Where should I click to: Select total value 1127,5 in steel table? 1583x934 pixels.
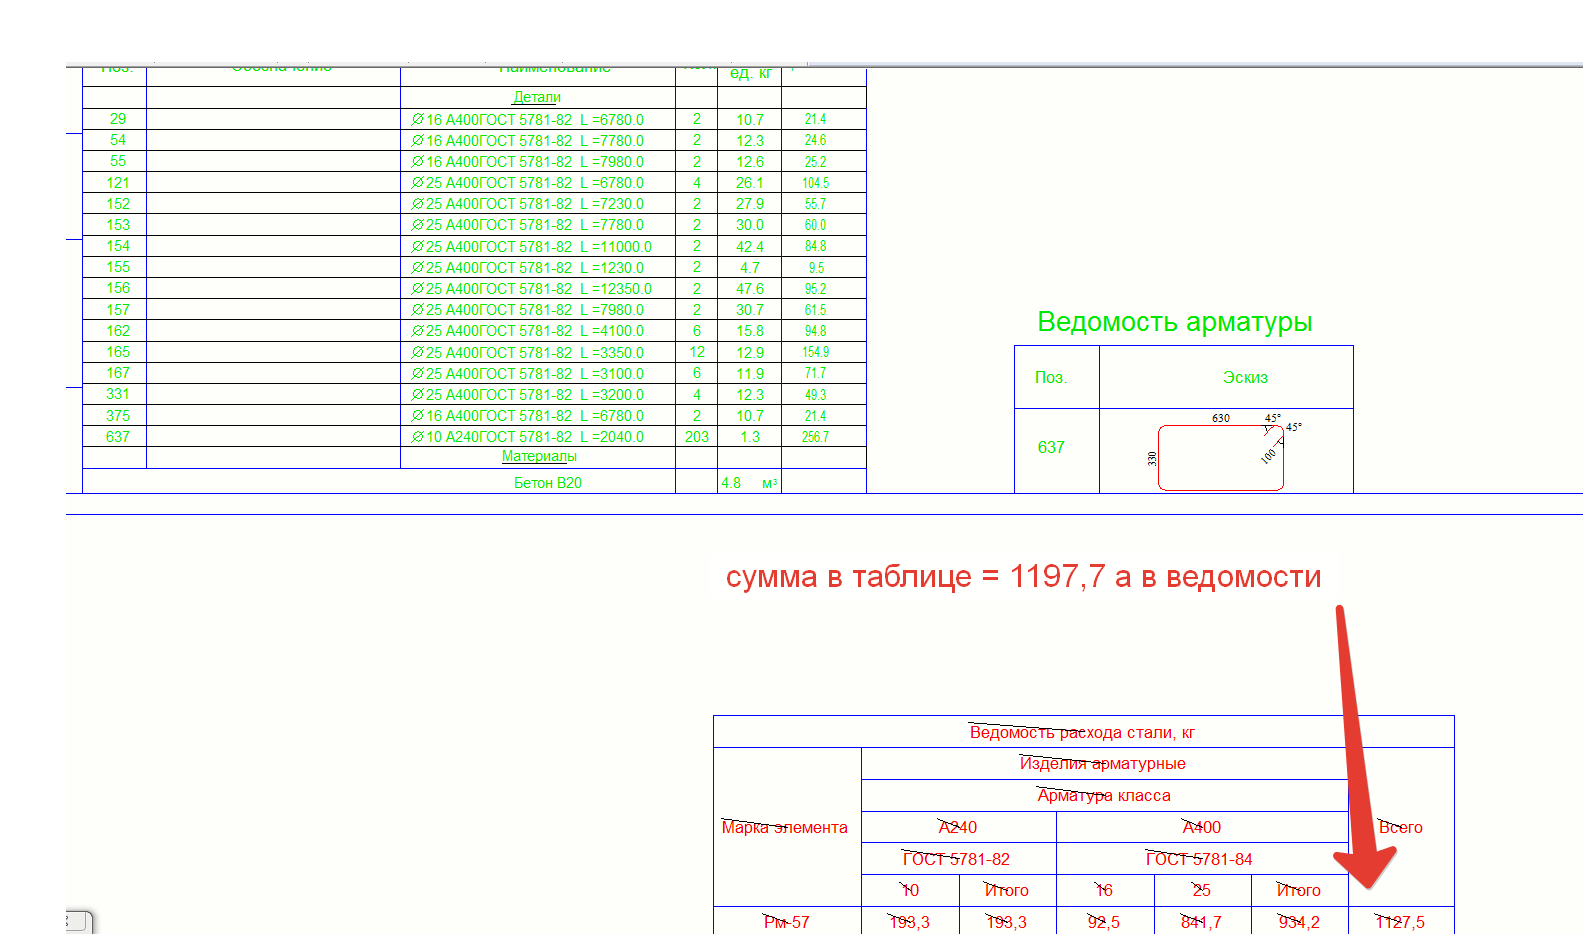(x=1400, y=922)
